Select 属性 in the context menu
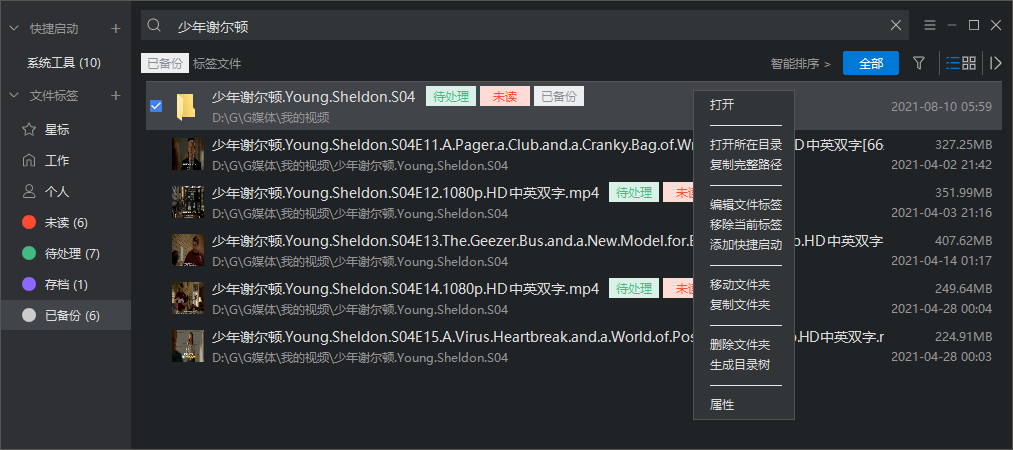Image resolution: width=1013 pixels, height=450 pixels. 722,405
